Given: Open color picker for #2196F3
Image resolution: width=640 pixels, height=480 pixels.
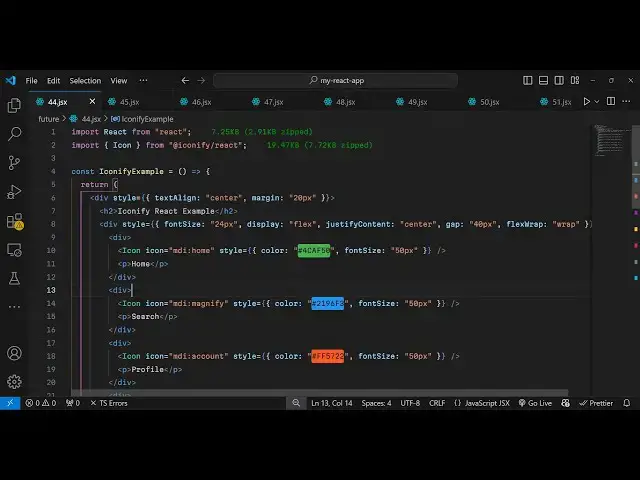Looking at the screenshot, I should point(328,303).
